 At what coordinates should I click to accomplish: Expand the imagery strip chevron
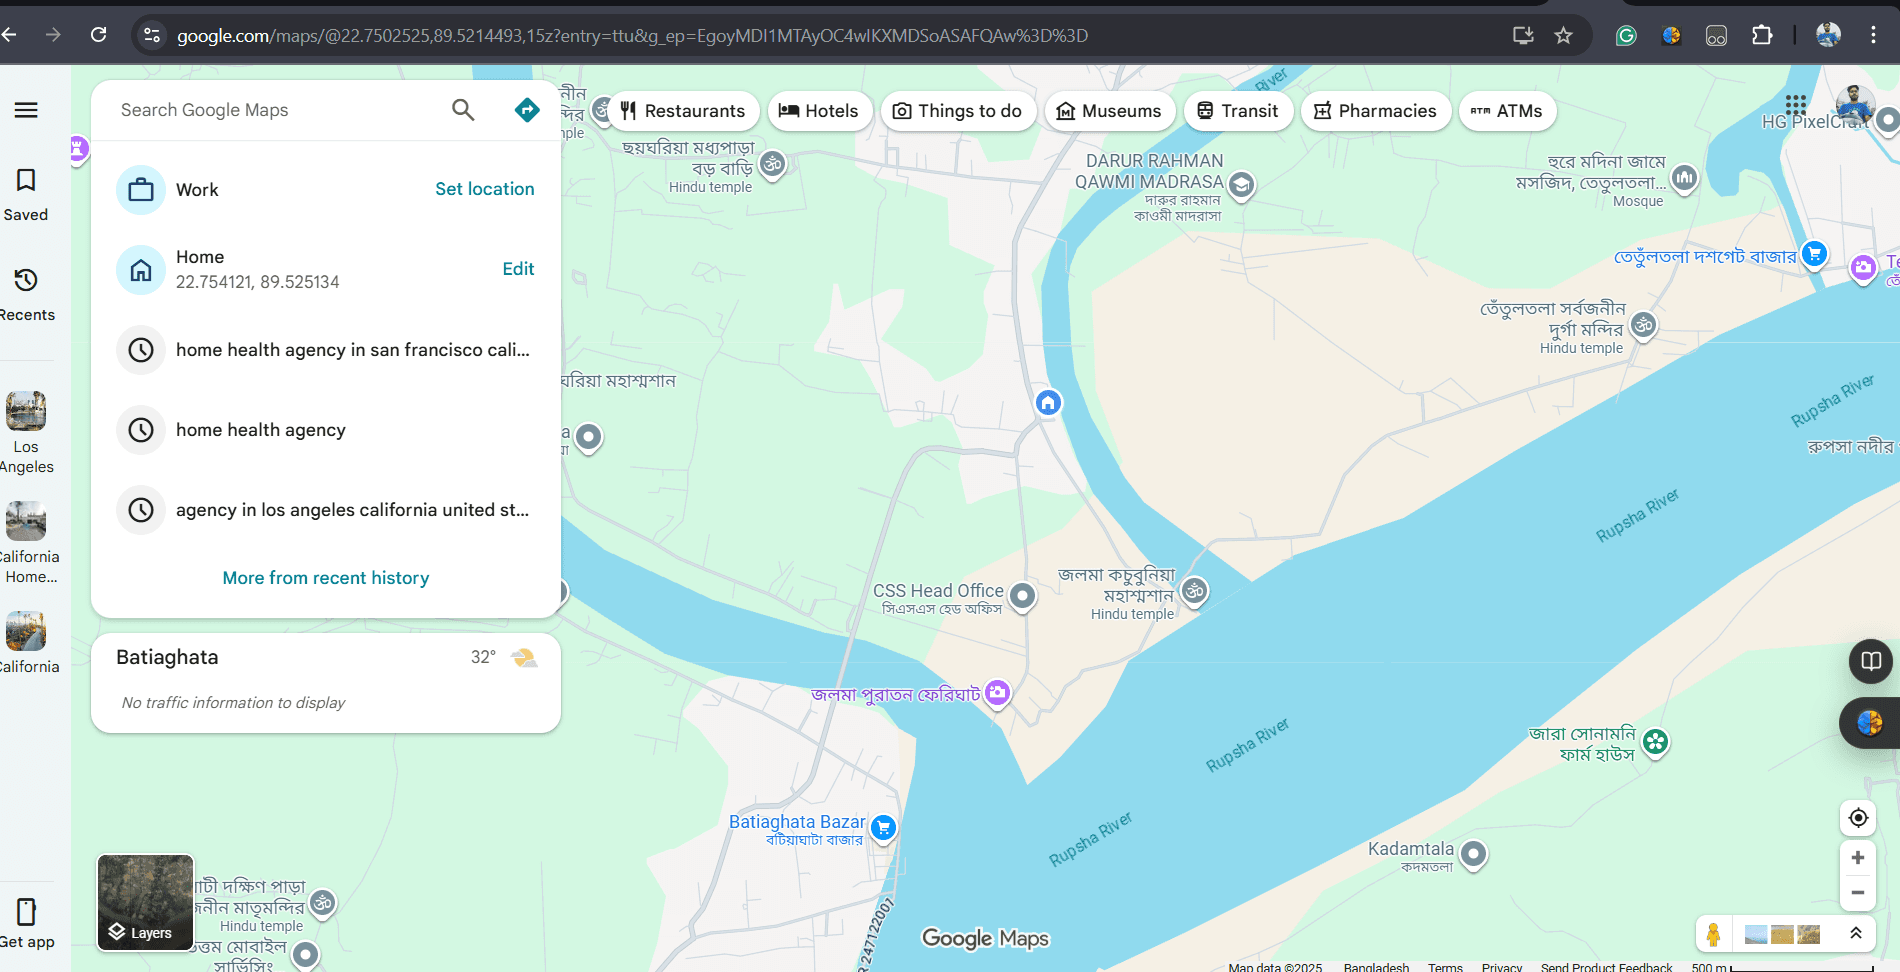coord(1855,933)
